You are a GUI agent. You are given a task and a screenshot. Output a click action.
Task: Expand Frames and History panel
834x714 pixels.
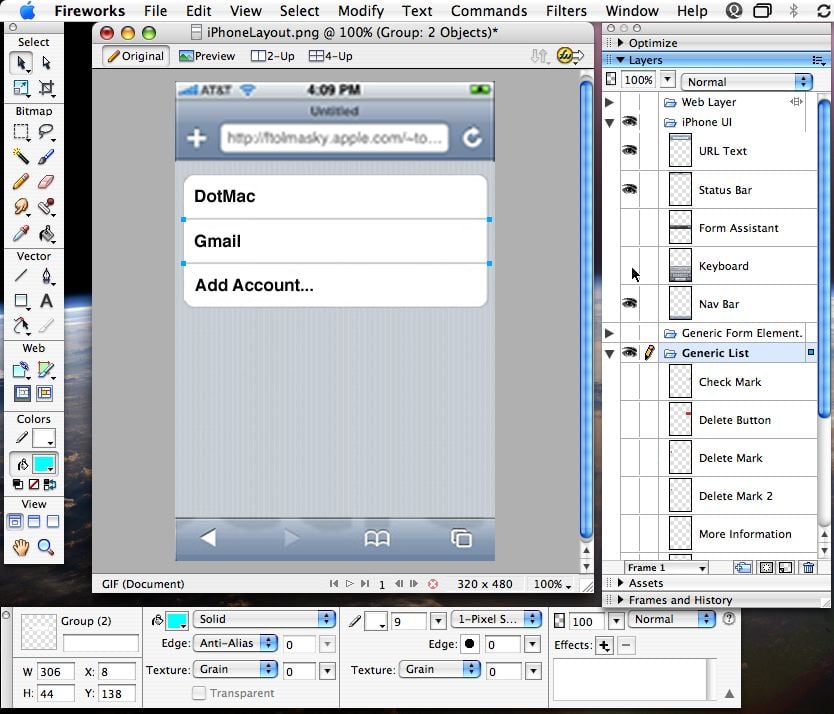(621, 600)
